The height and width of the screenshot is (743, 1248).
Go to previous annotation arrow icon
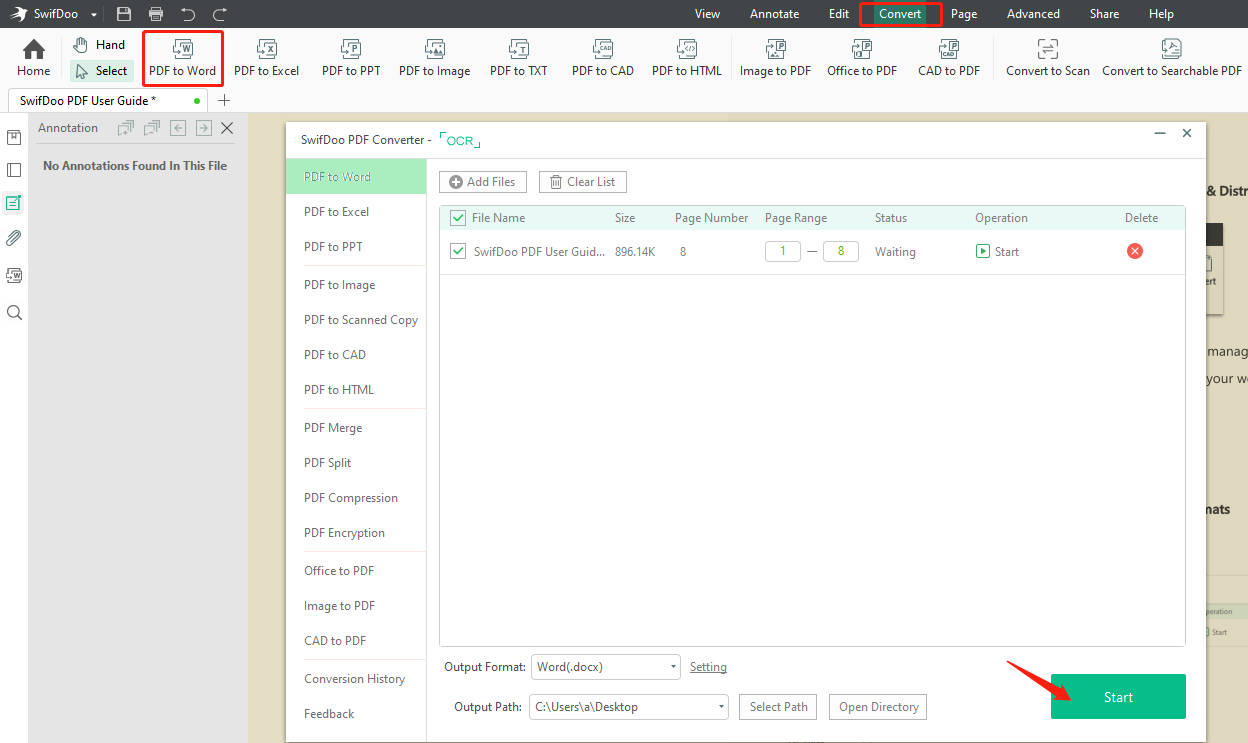click(x=178, y=128)
